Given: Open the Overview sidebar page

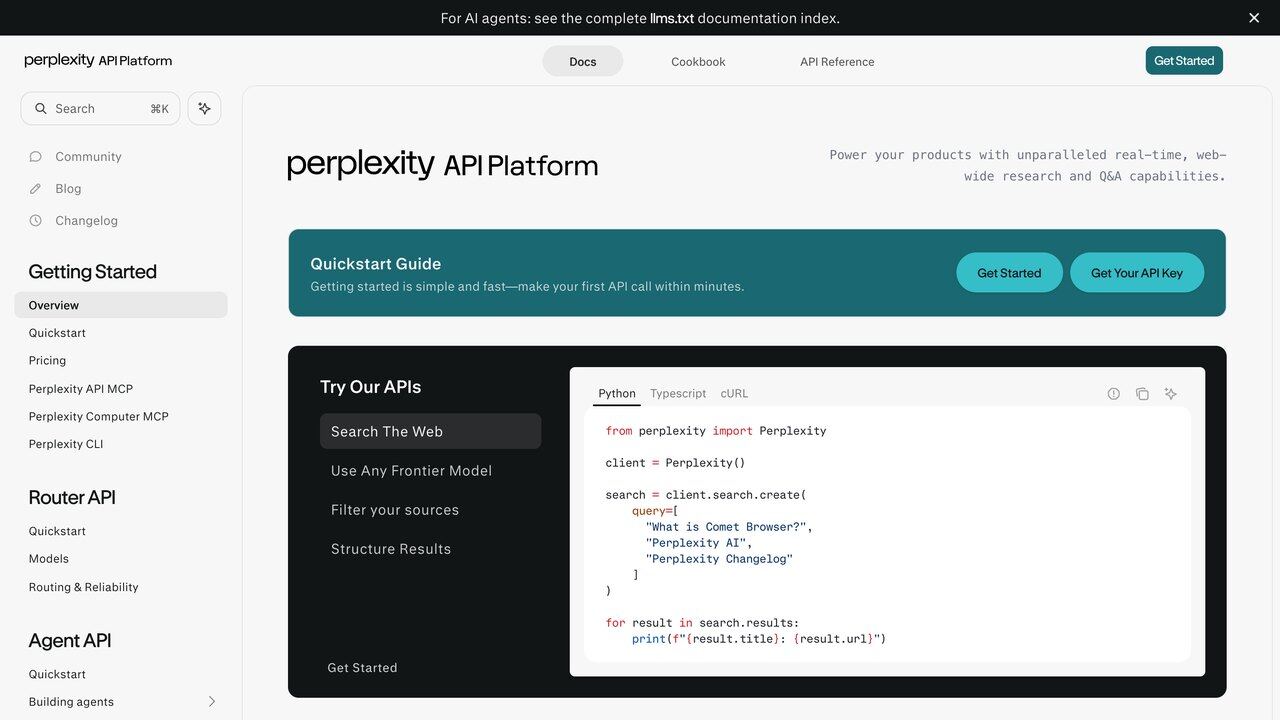Looking at the screenshot, I should pyautogui.click(x=121, y=305).
